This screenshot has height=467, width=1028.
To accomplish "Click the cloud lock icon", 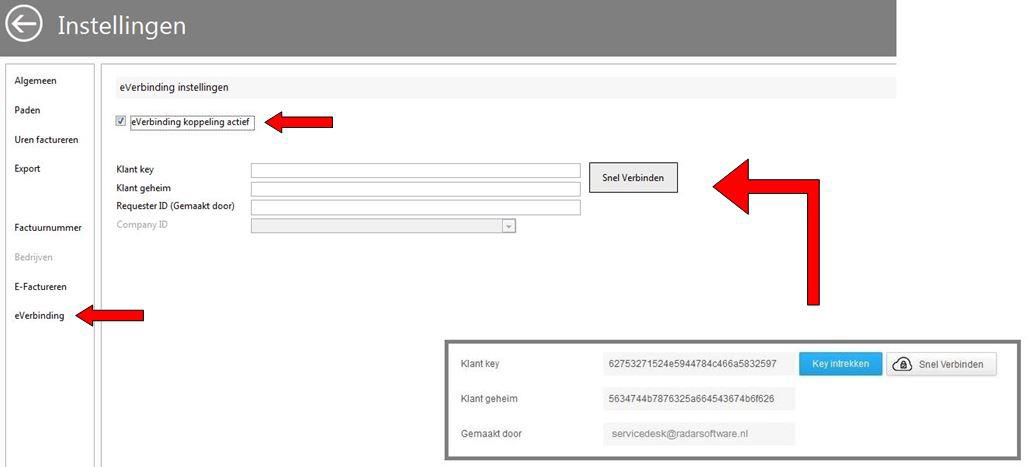I will pos(902,364).
